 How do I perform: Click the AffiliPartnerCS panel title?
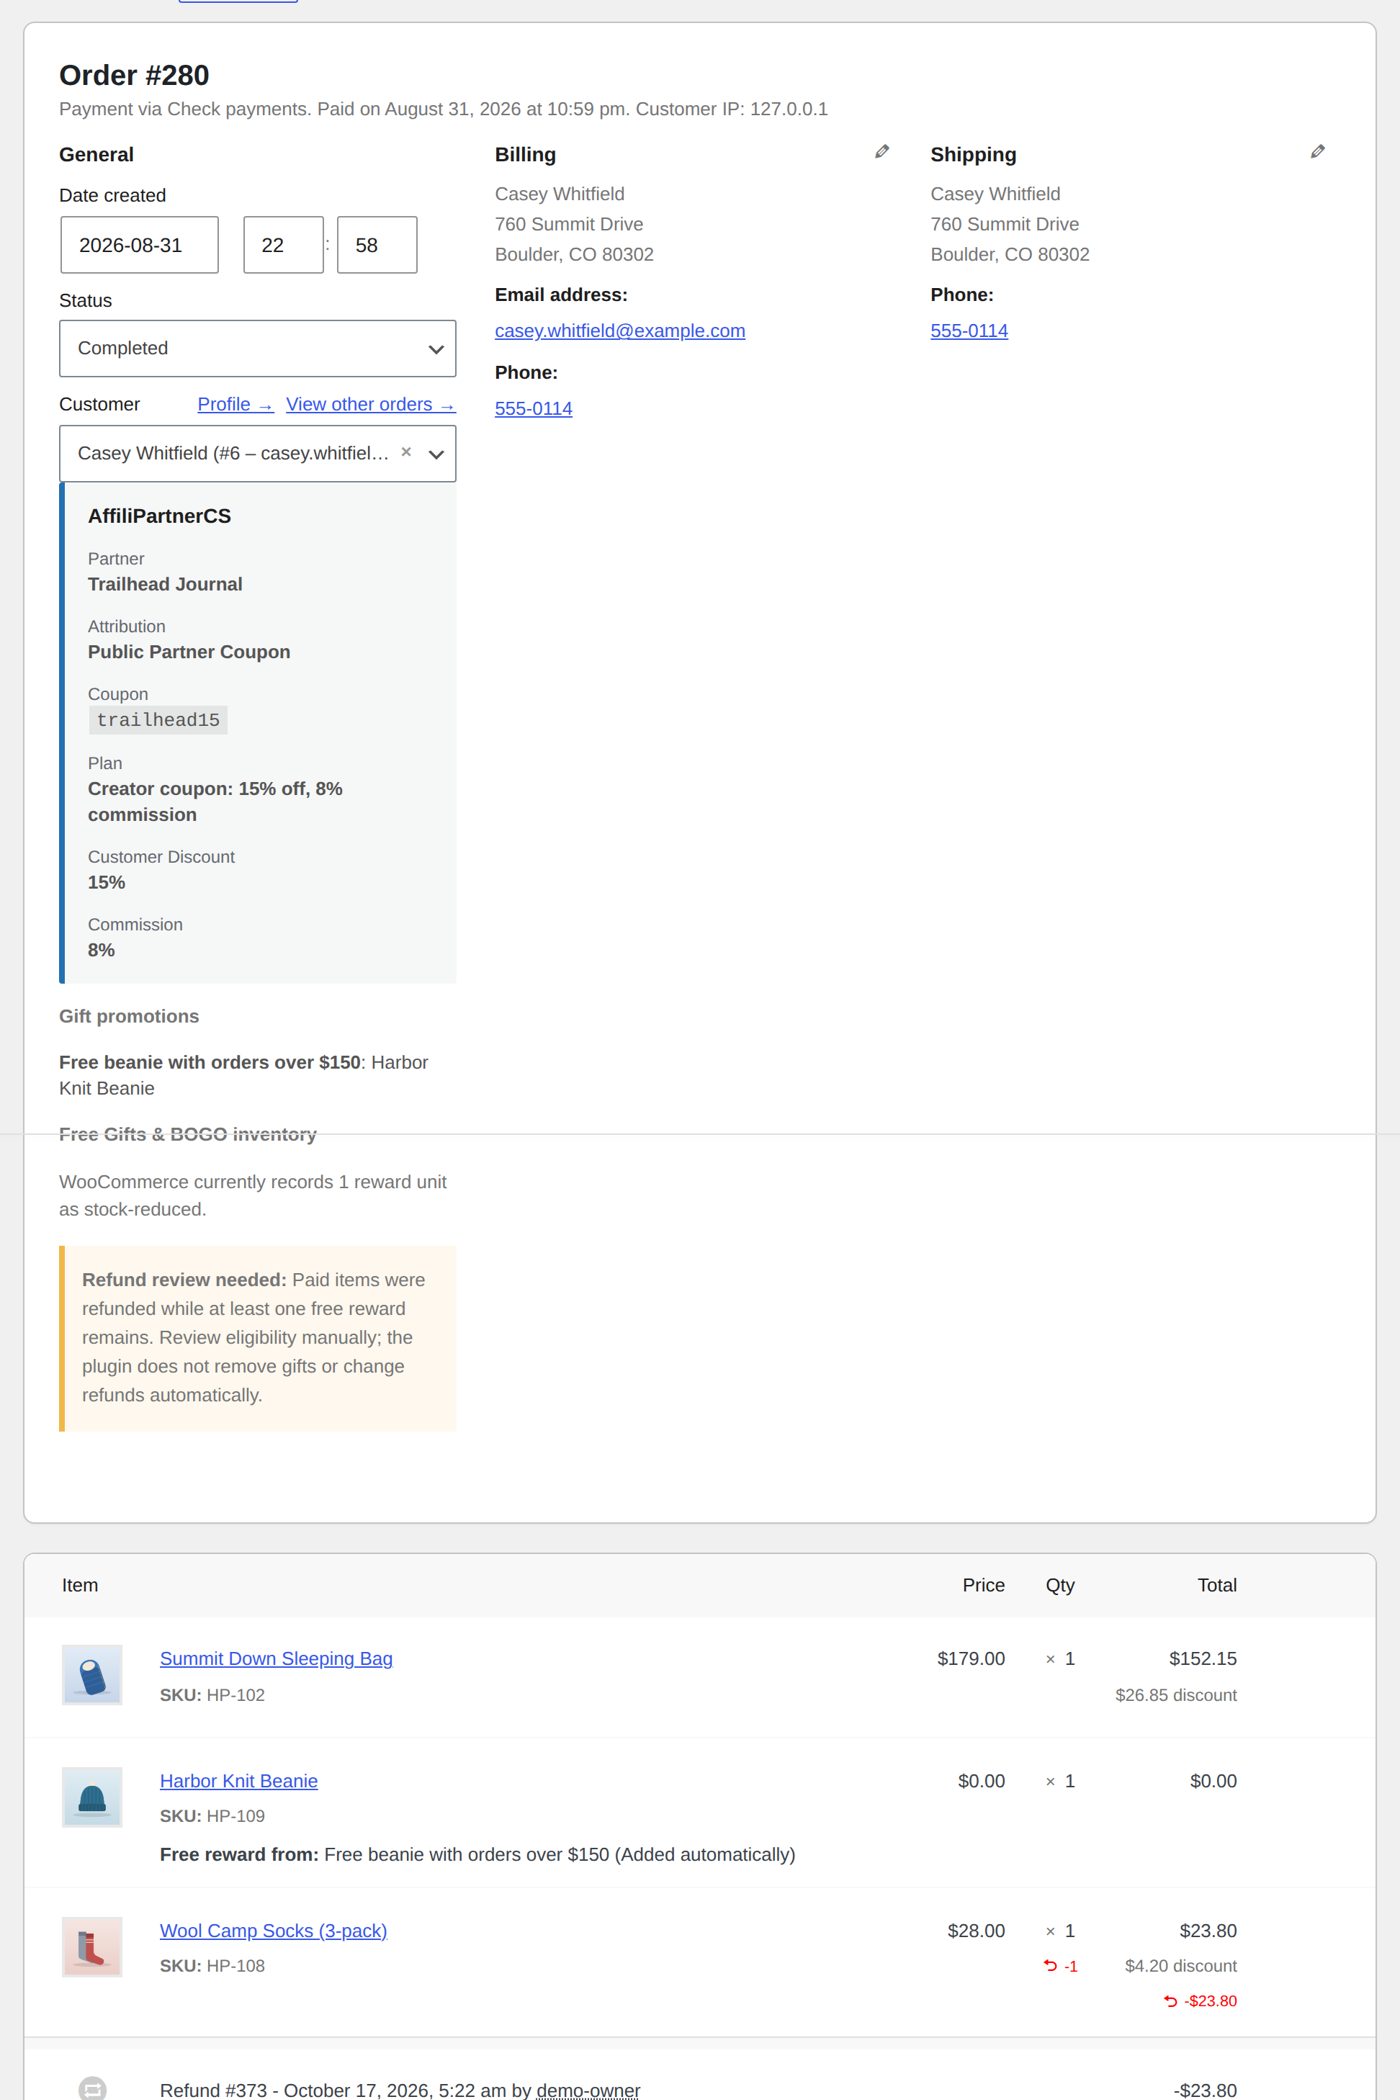159,516
